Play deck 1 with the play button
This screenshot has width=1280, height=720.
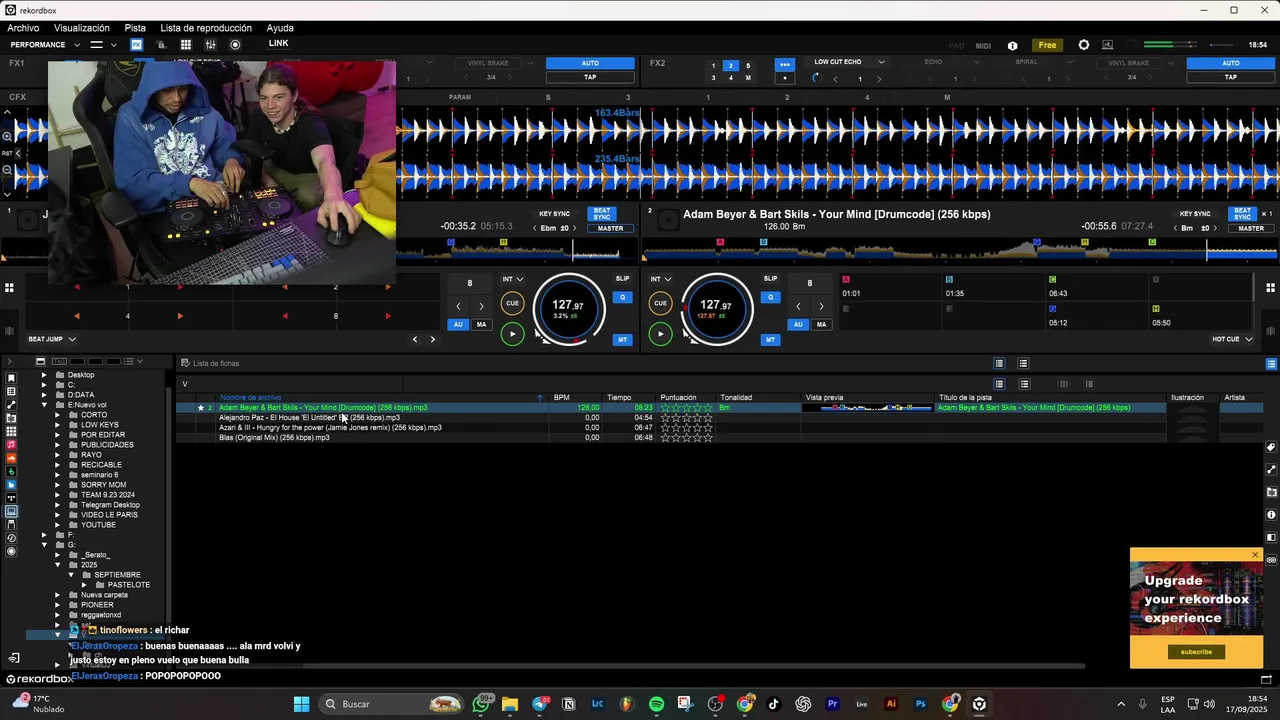512,334
